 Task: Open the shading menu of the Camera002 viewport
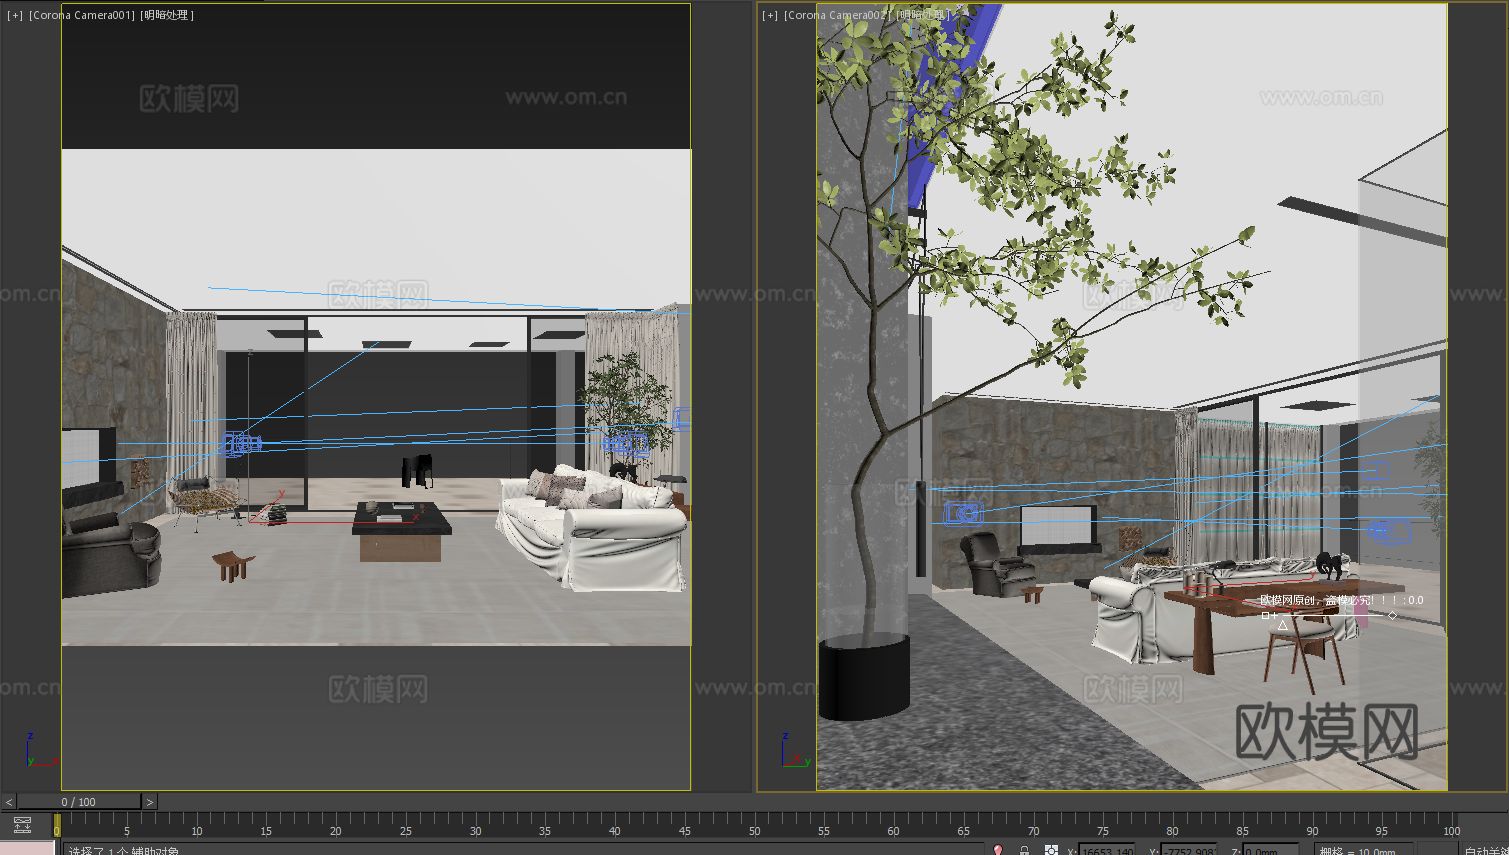click(x=922, y=15)
